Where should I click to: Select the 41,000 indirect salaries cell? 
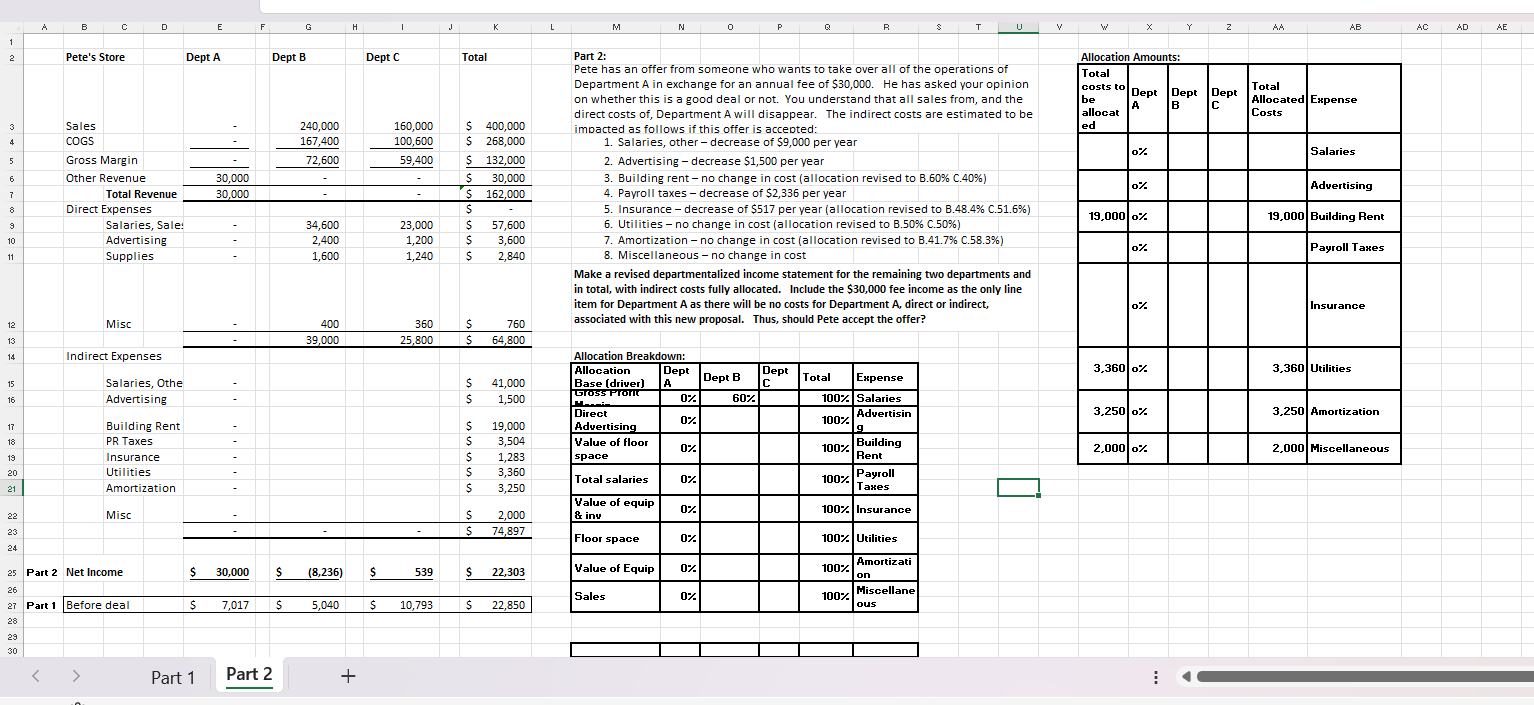tap(509, 383)
